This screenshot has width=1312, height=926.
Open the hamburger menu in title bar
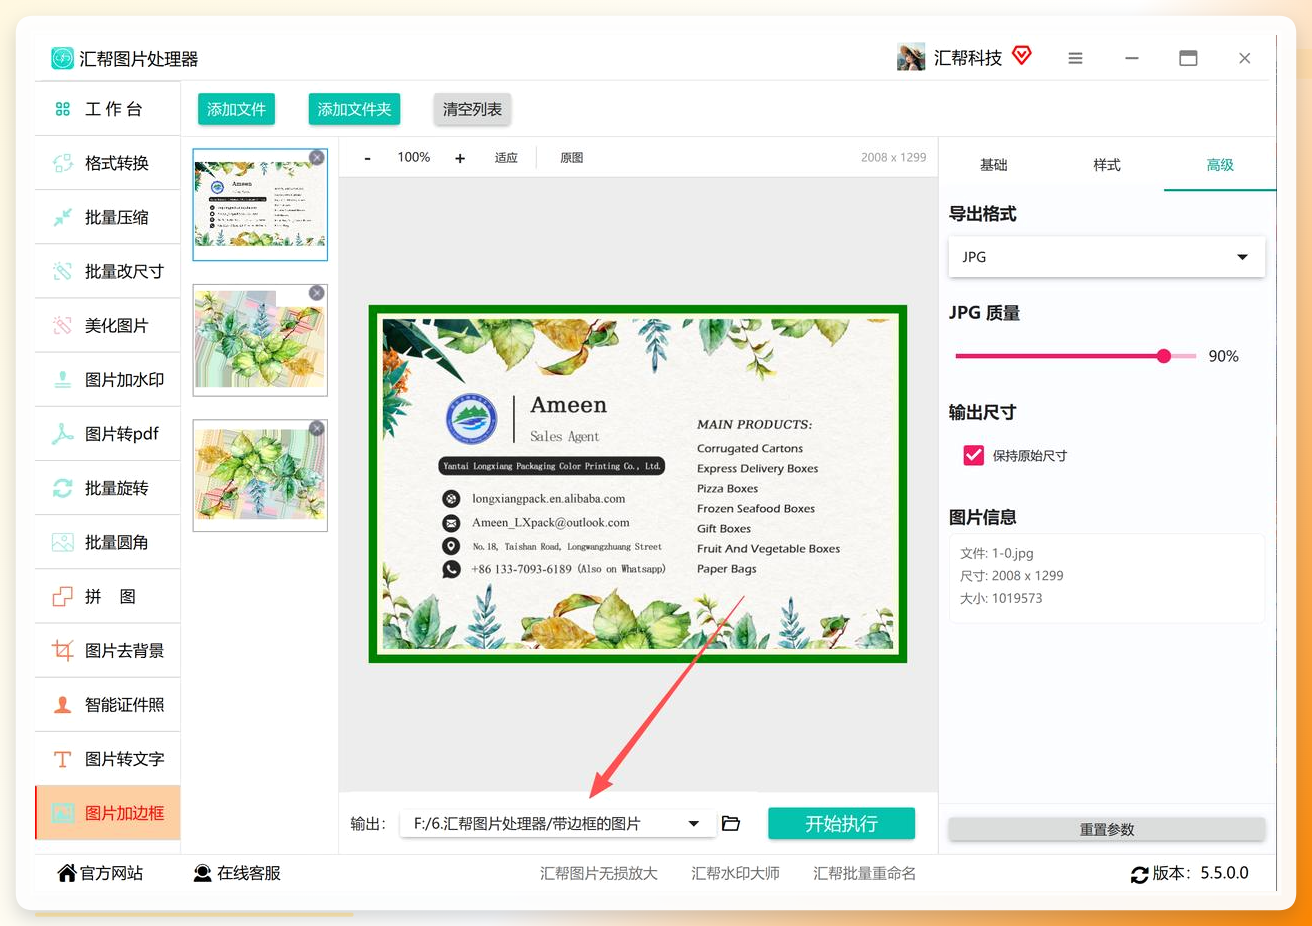(x=1075, y=58)
